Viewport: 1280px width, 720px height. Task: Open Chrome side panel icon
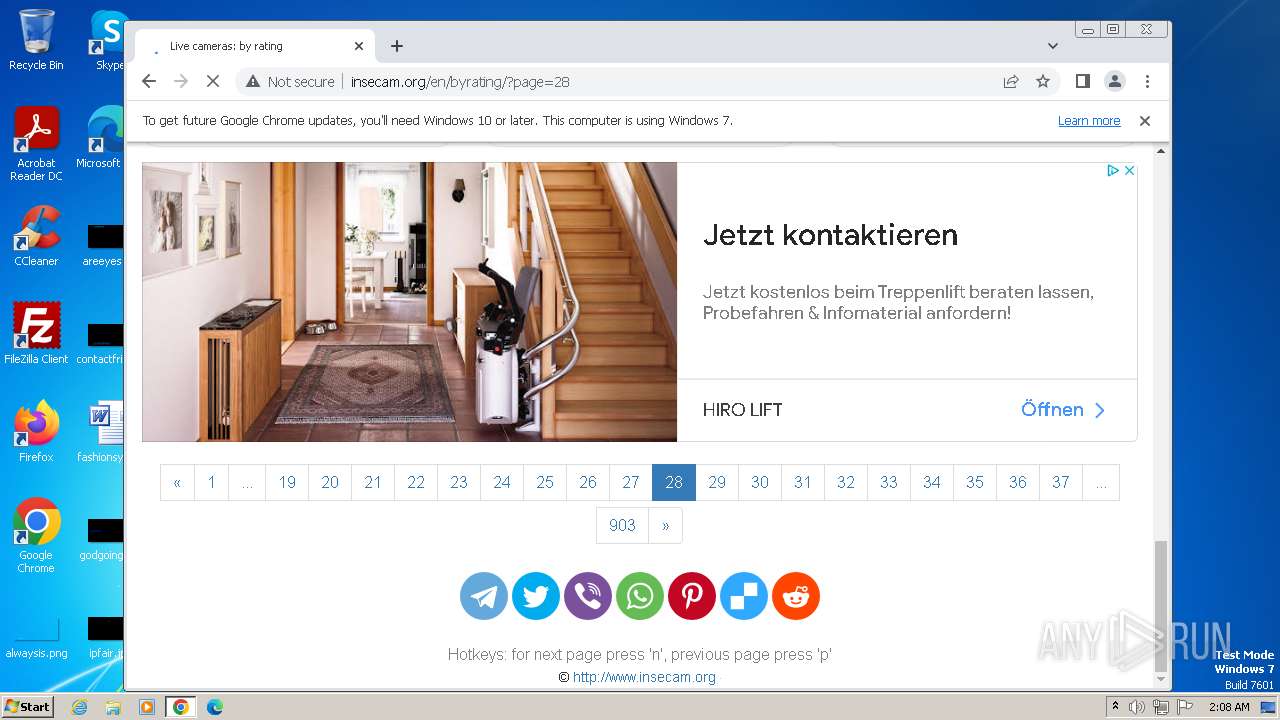(1082, 81)
